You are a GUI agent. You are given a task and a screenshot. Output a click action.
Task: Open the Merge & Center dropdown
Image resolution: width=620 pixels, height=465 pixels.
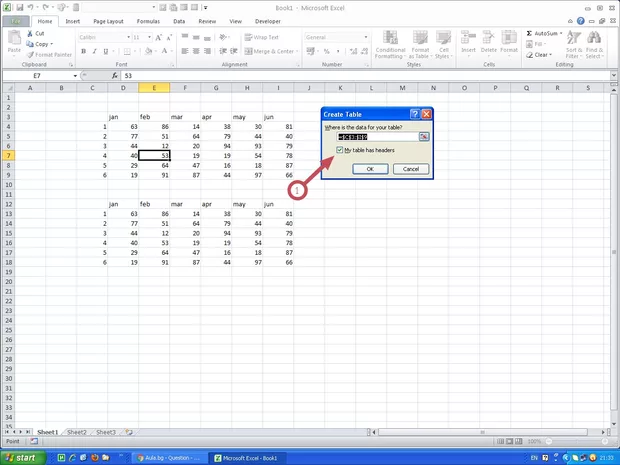[298, 51]
